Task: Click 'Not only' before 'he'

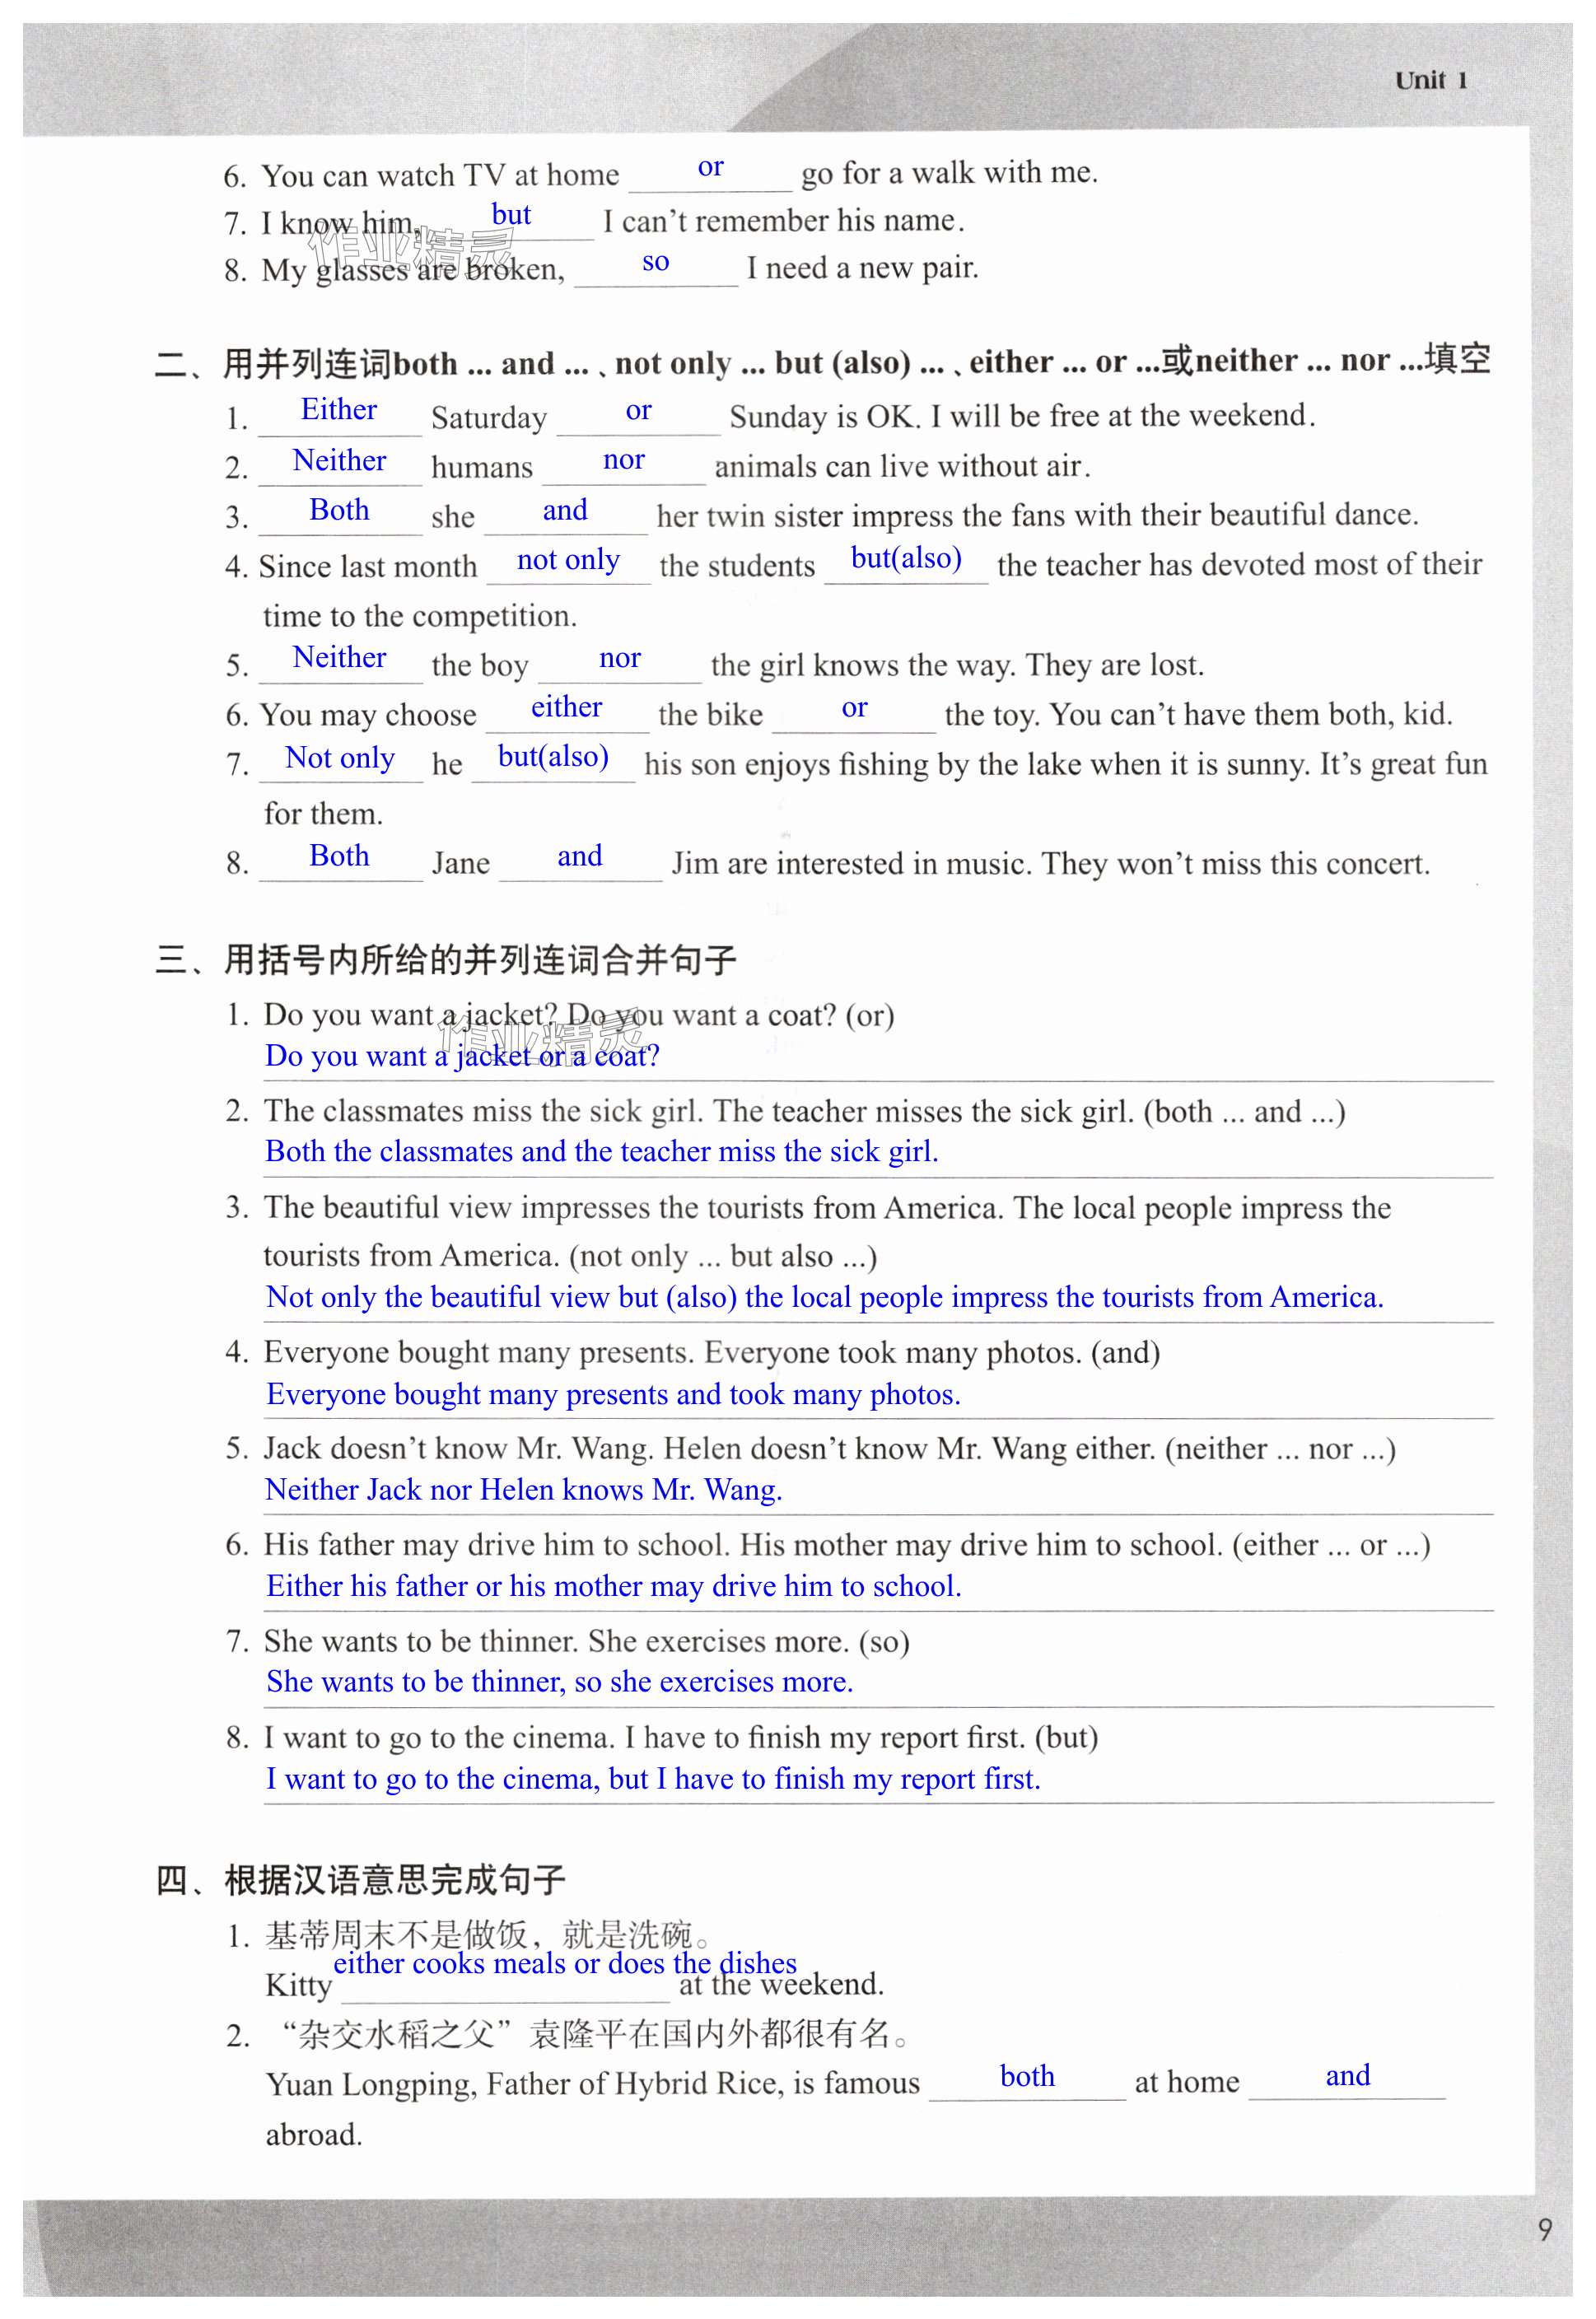Action: (340, 758)
